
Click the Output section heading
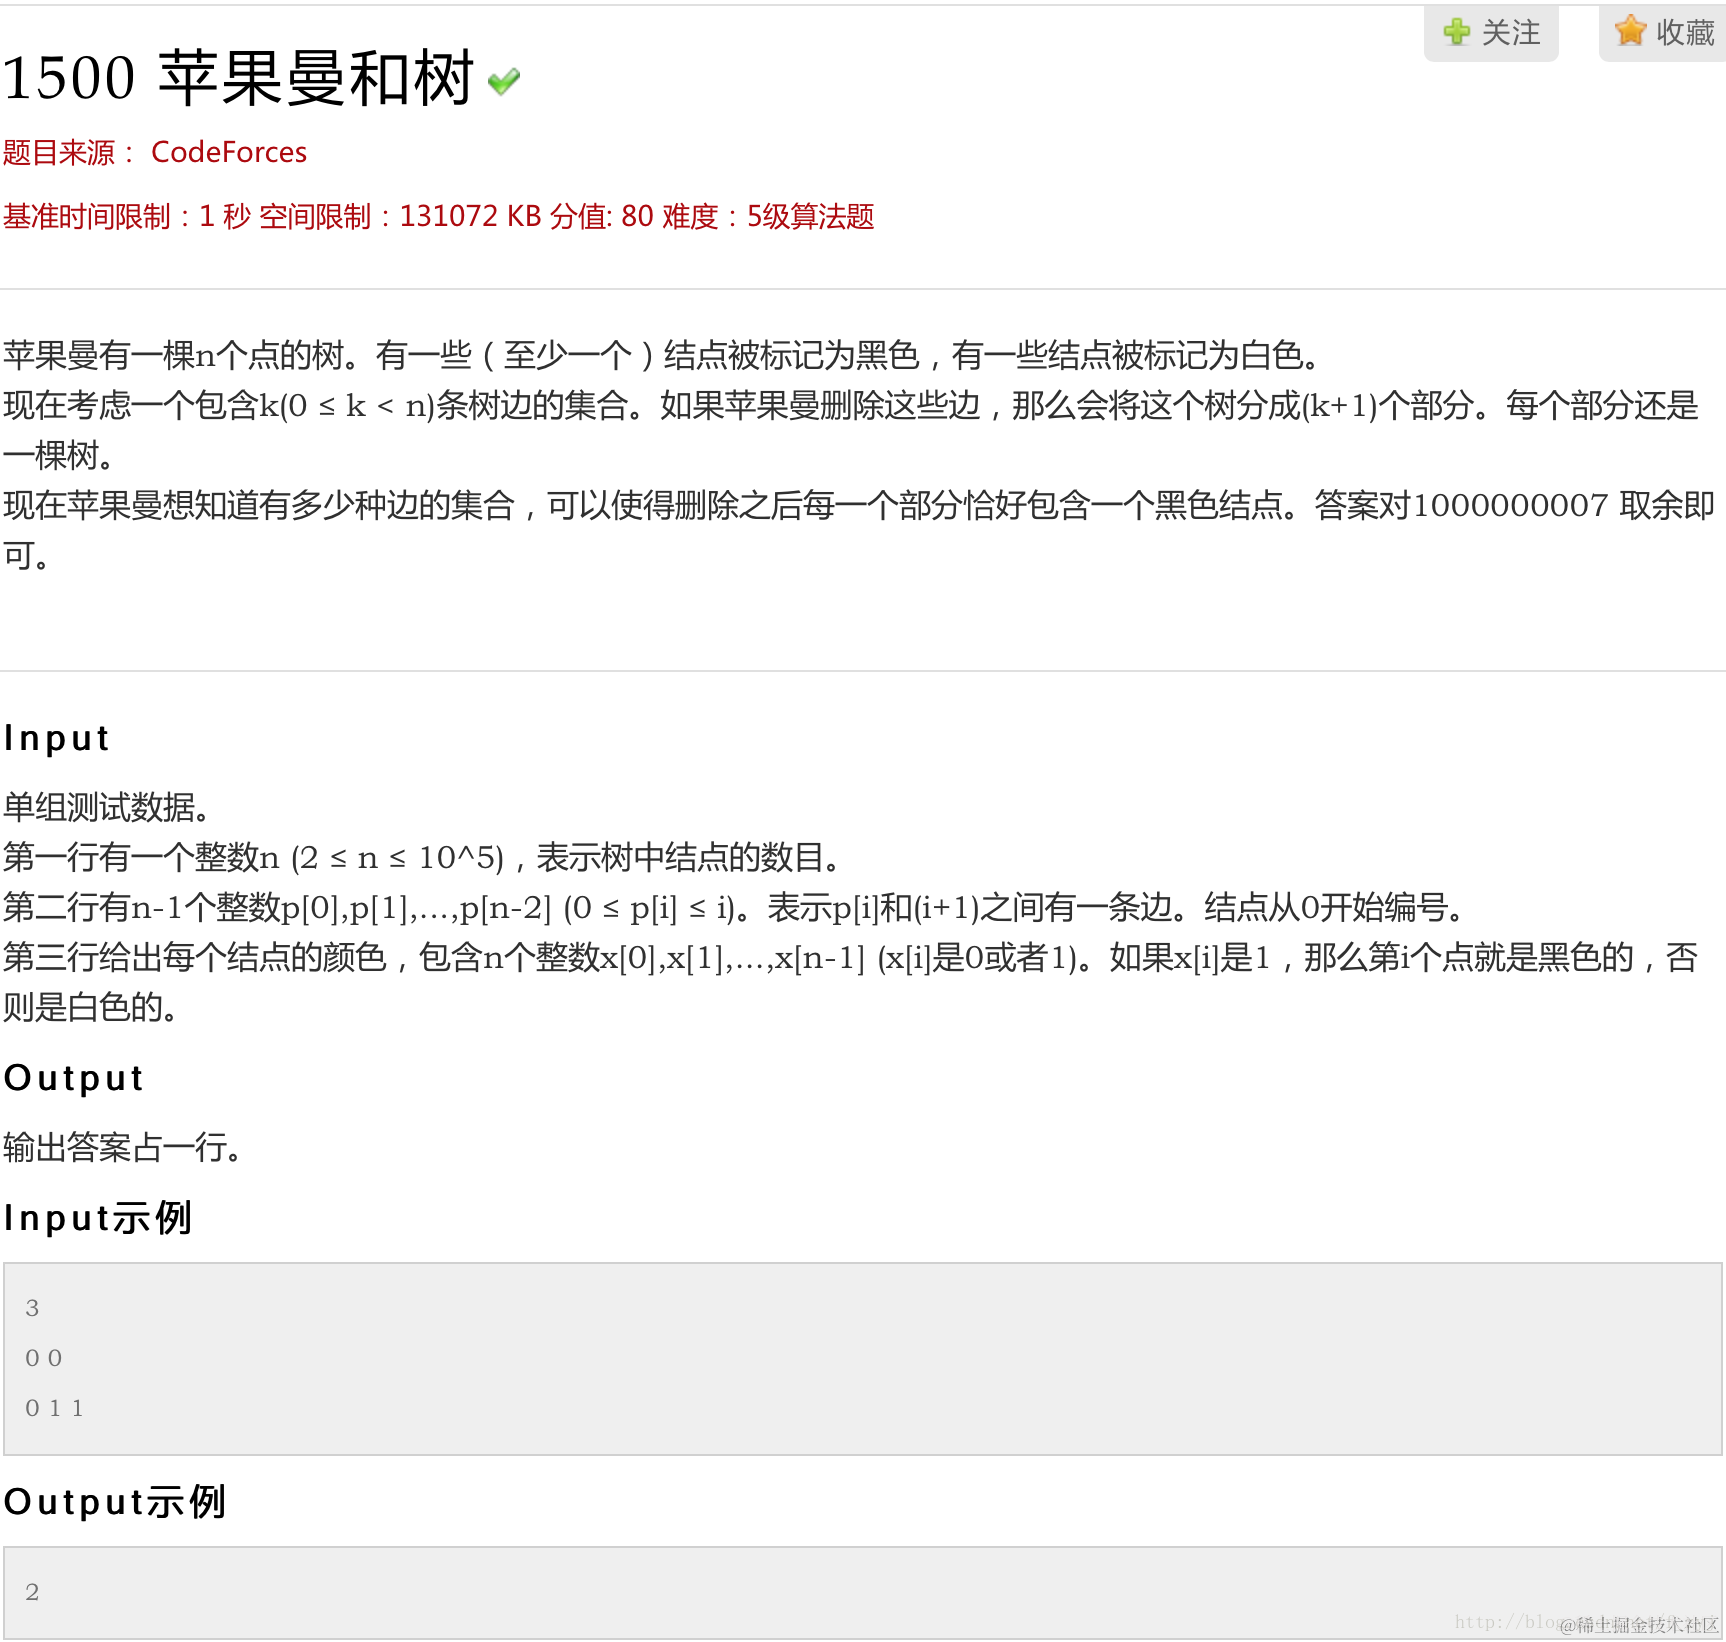click(x=74, y=1078)
